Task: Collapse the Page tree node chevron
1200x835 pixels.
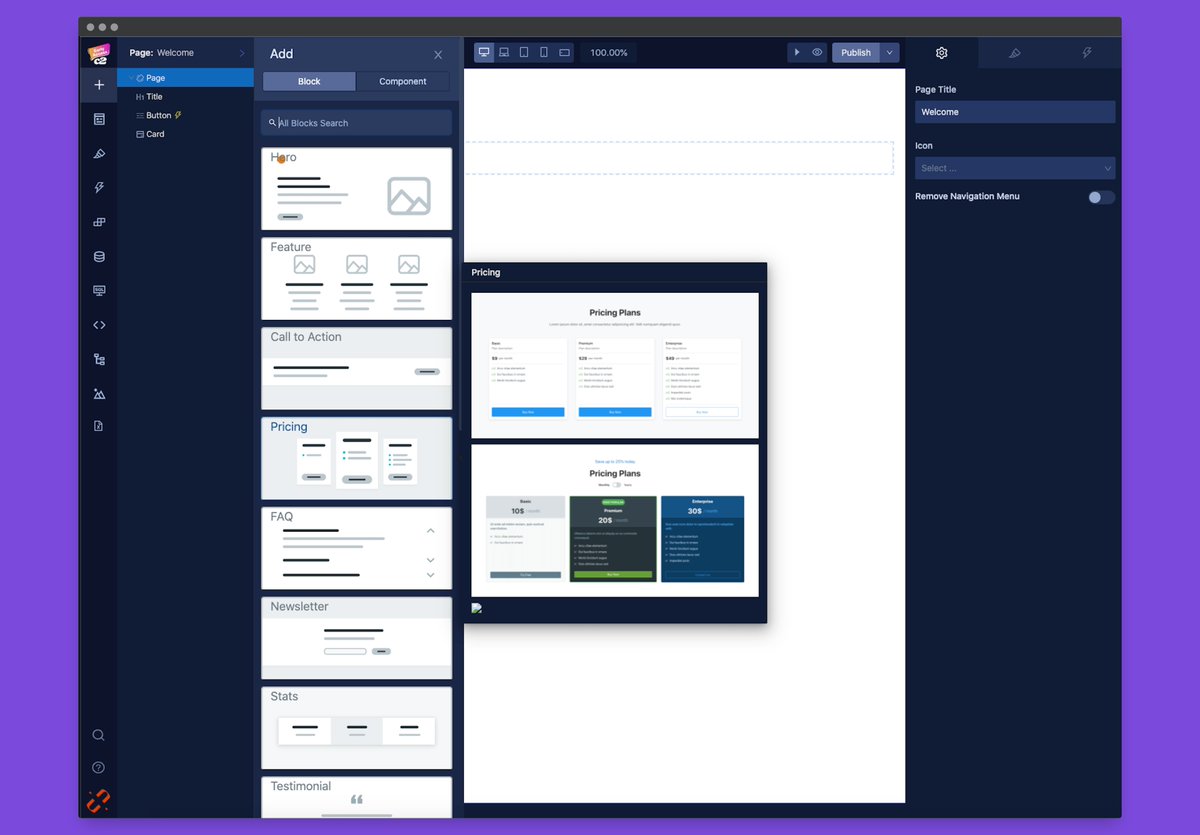Action: (130, 78)
